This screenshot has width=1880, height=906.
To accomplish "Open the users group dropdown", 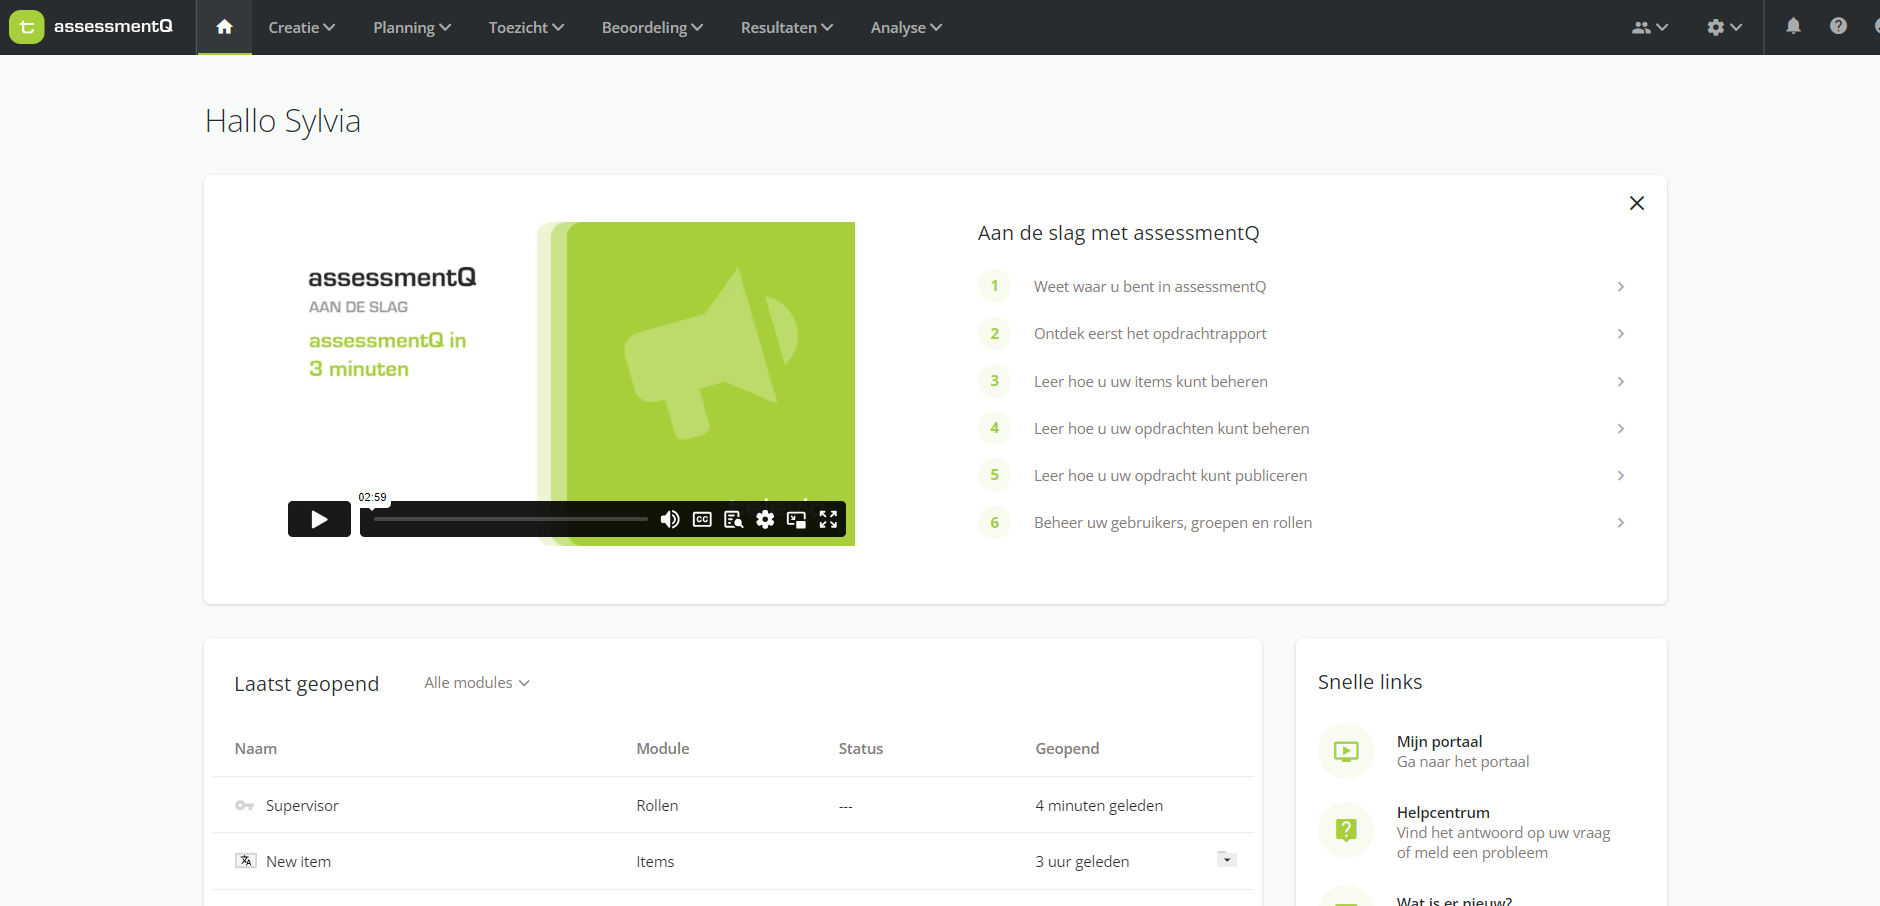I will (x=1650, y=27).
